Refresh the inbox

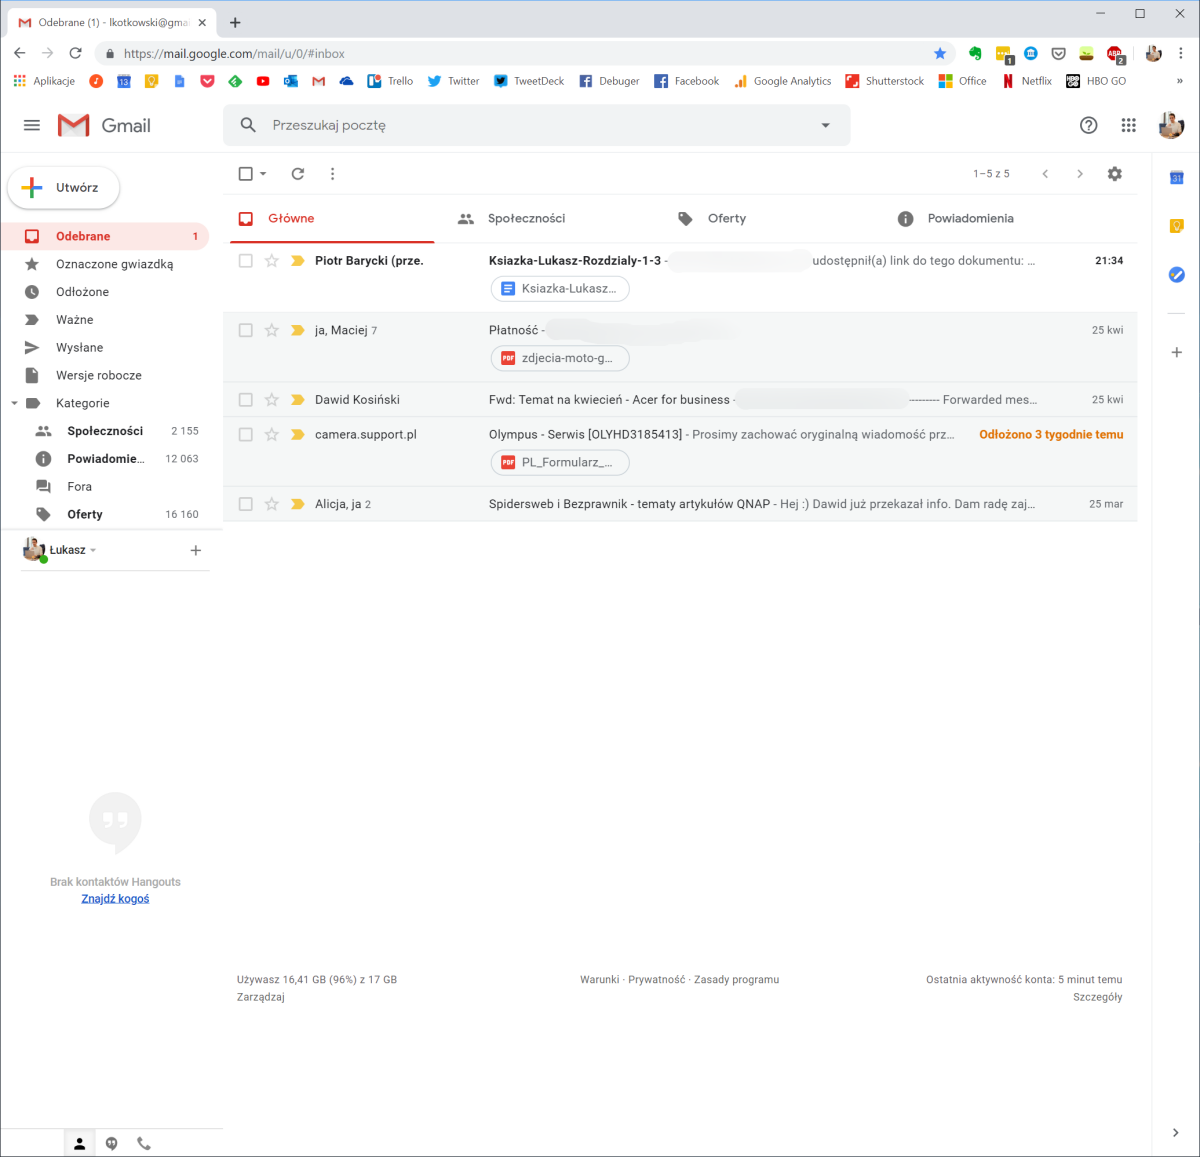297,174
